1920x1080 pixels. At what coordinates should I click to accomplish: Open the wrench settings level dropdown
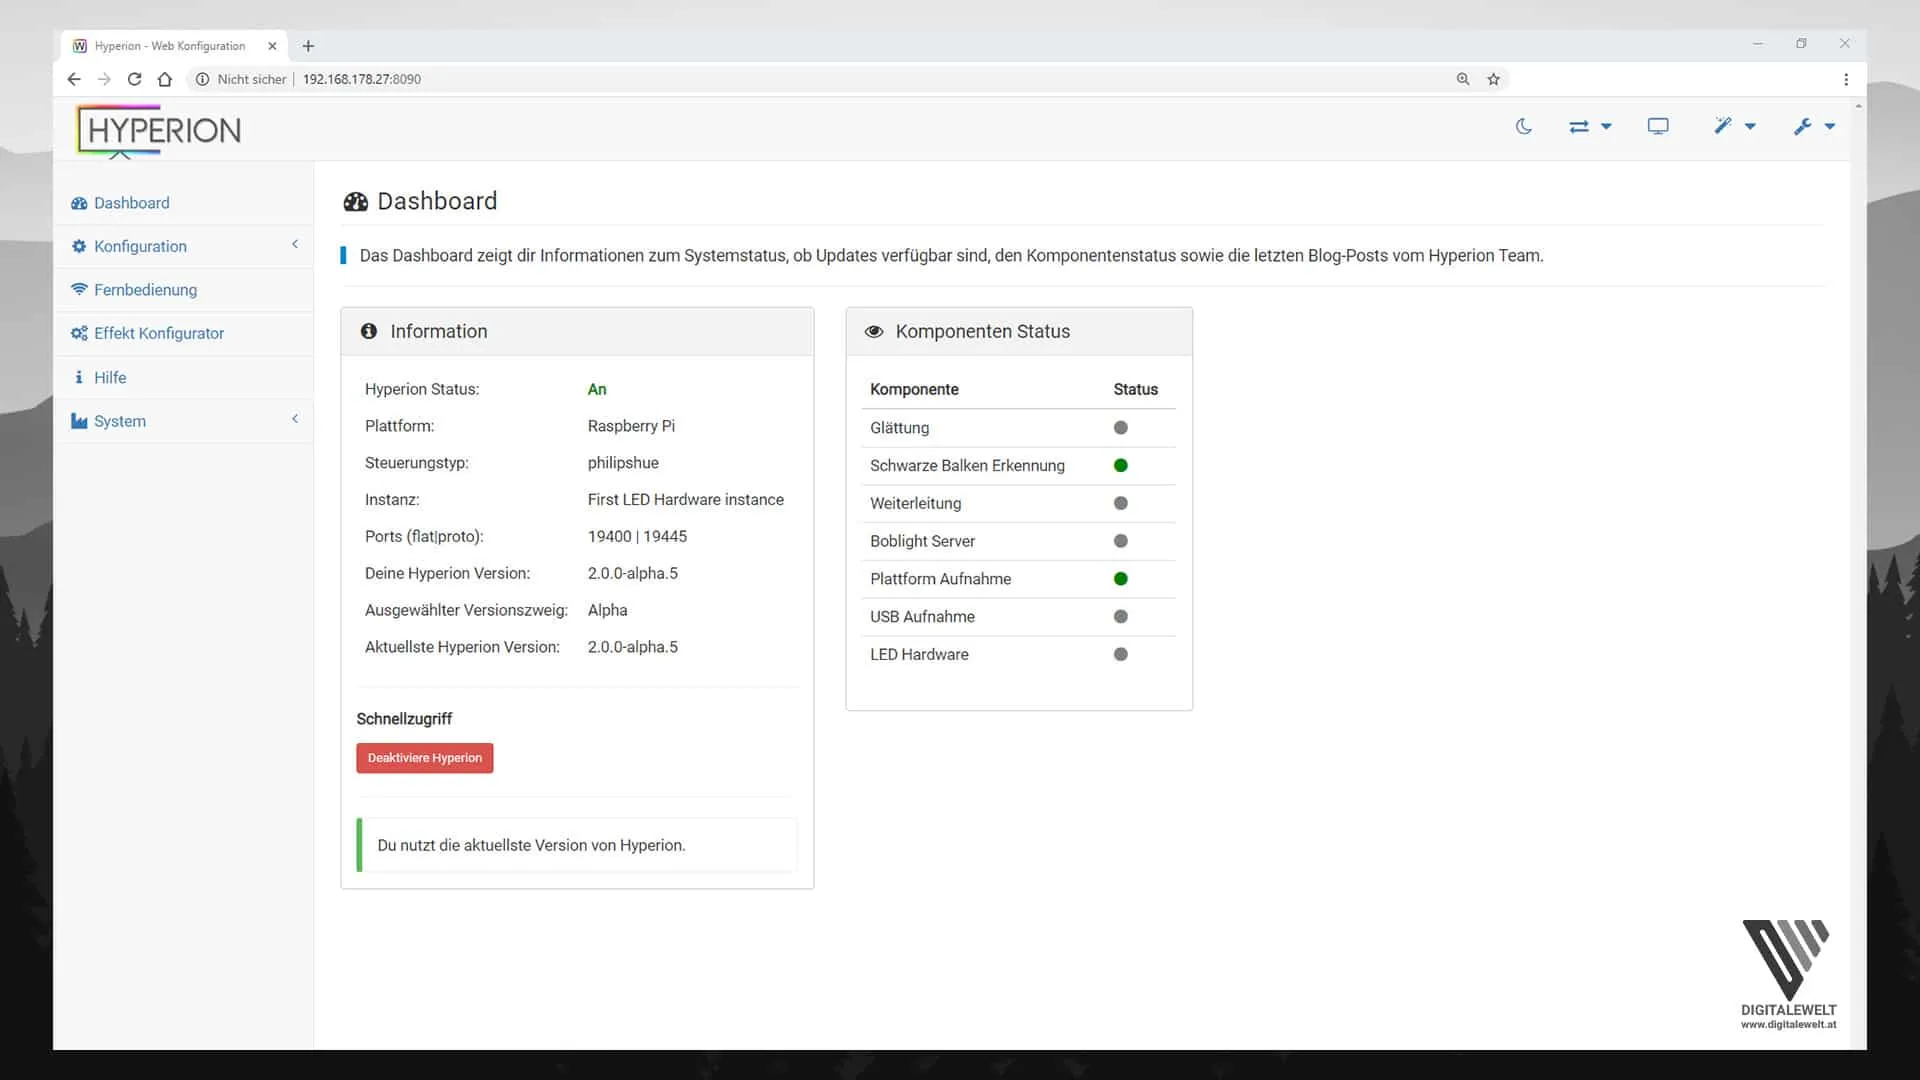pyautogui.click(x=1814, y=126)
